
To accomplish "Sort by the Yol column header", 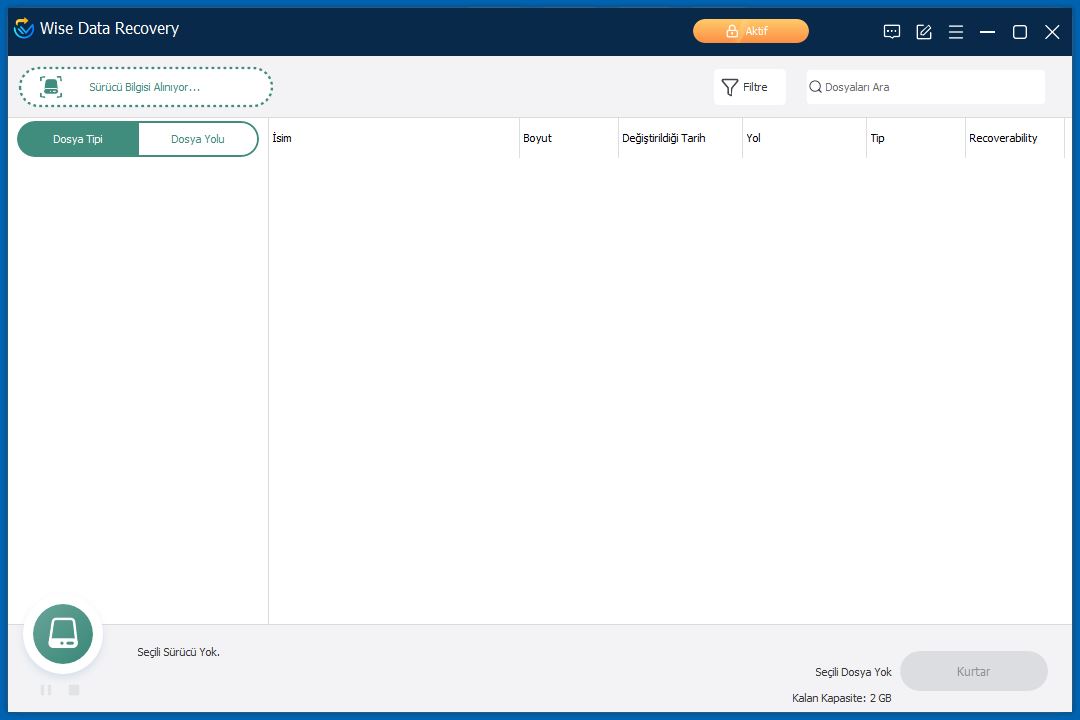I will (804, 138).
